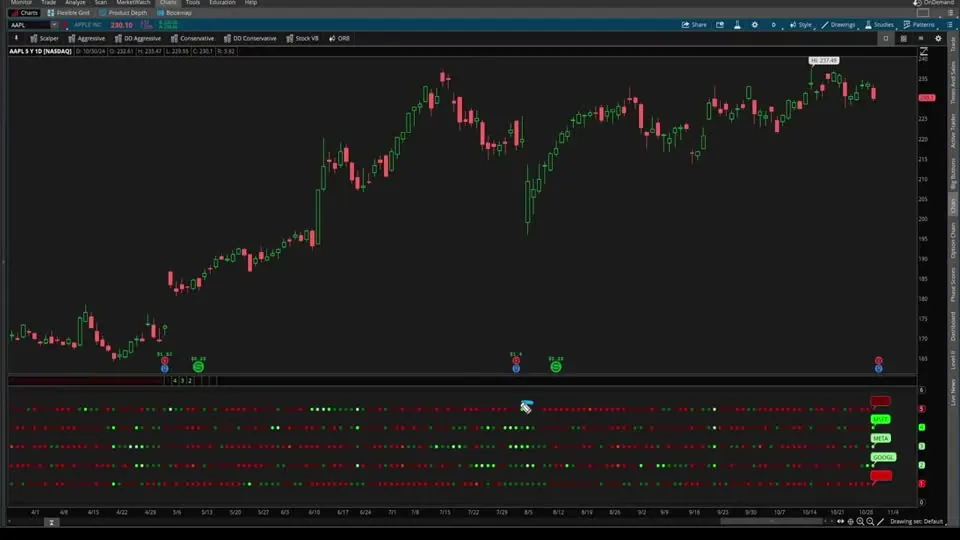
Task: Click the bottom-left collapse button
Action: tap(51, 522)
